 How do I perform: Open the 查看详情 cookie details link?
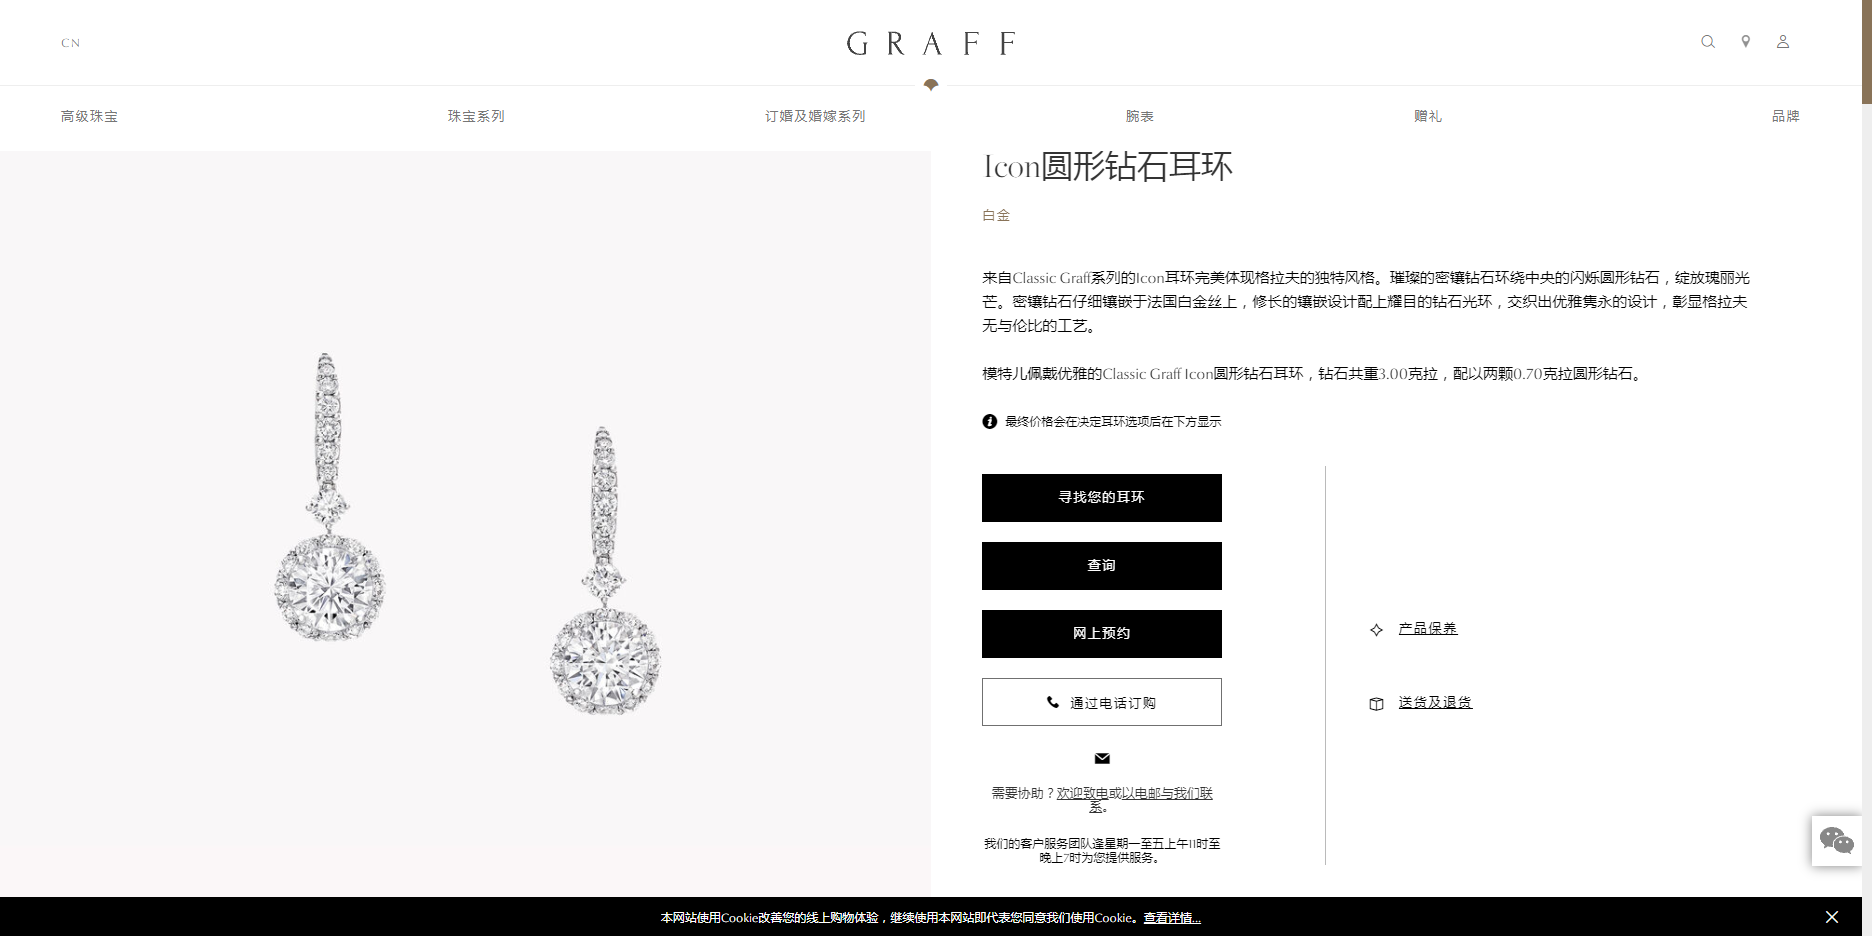click(x=1172, y=918)
